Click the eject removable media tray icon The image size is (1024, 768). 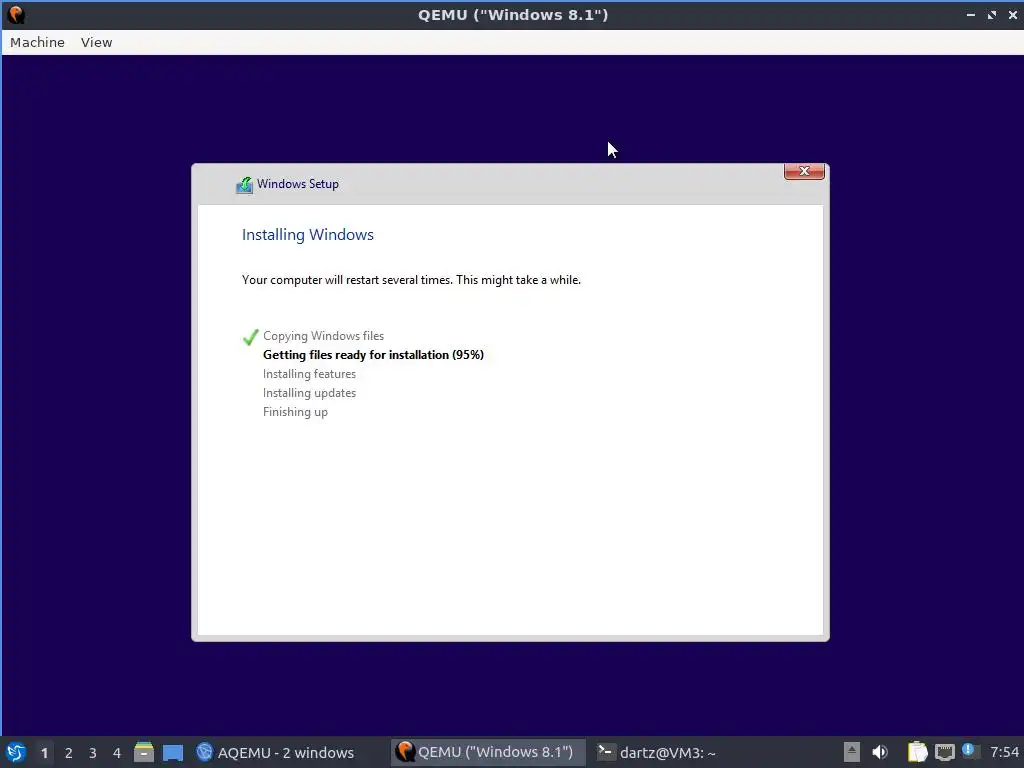[x=851, y=752]
